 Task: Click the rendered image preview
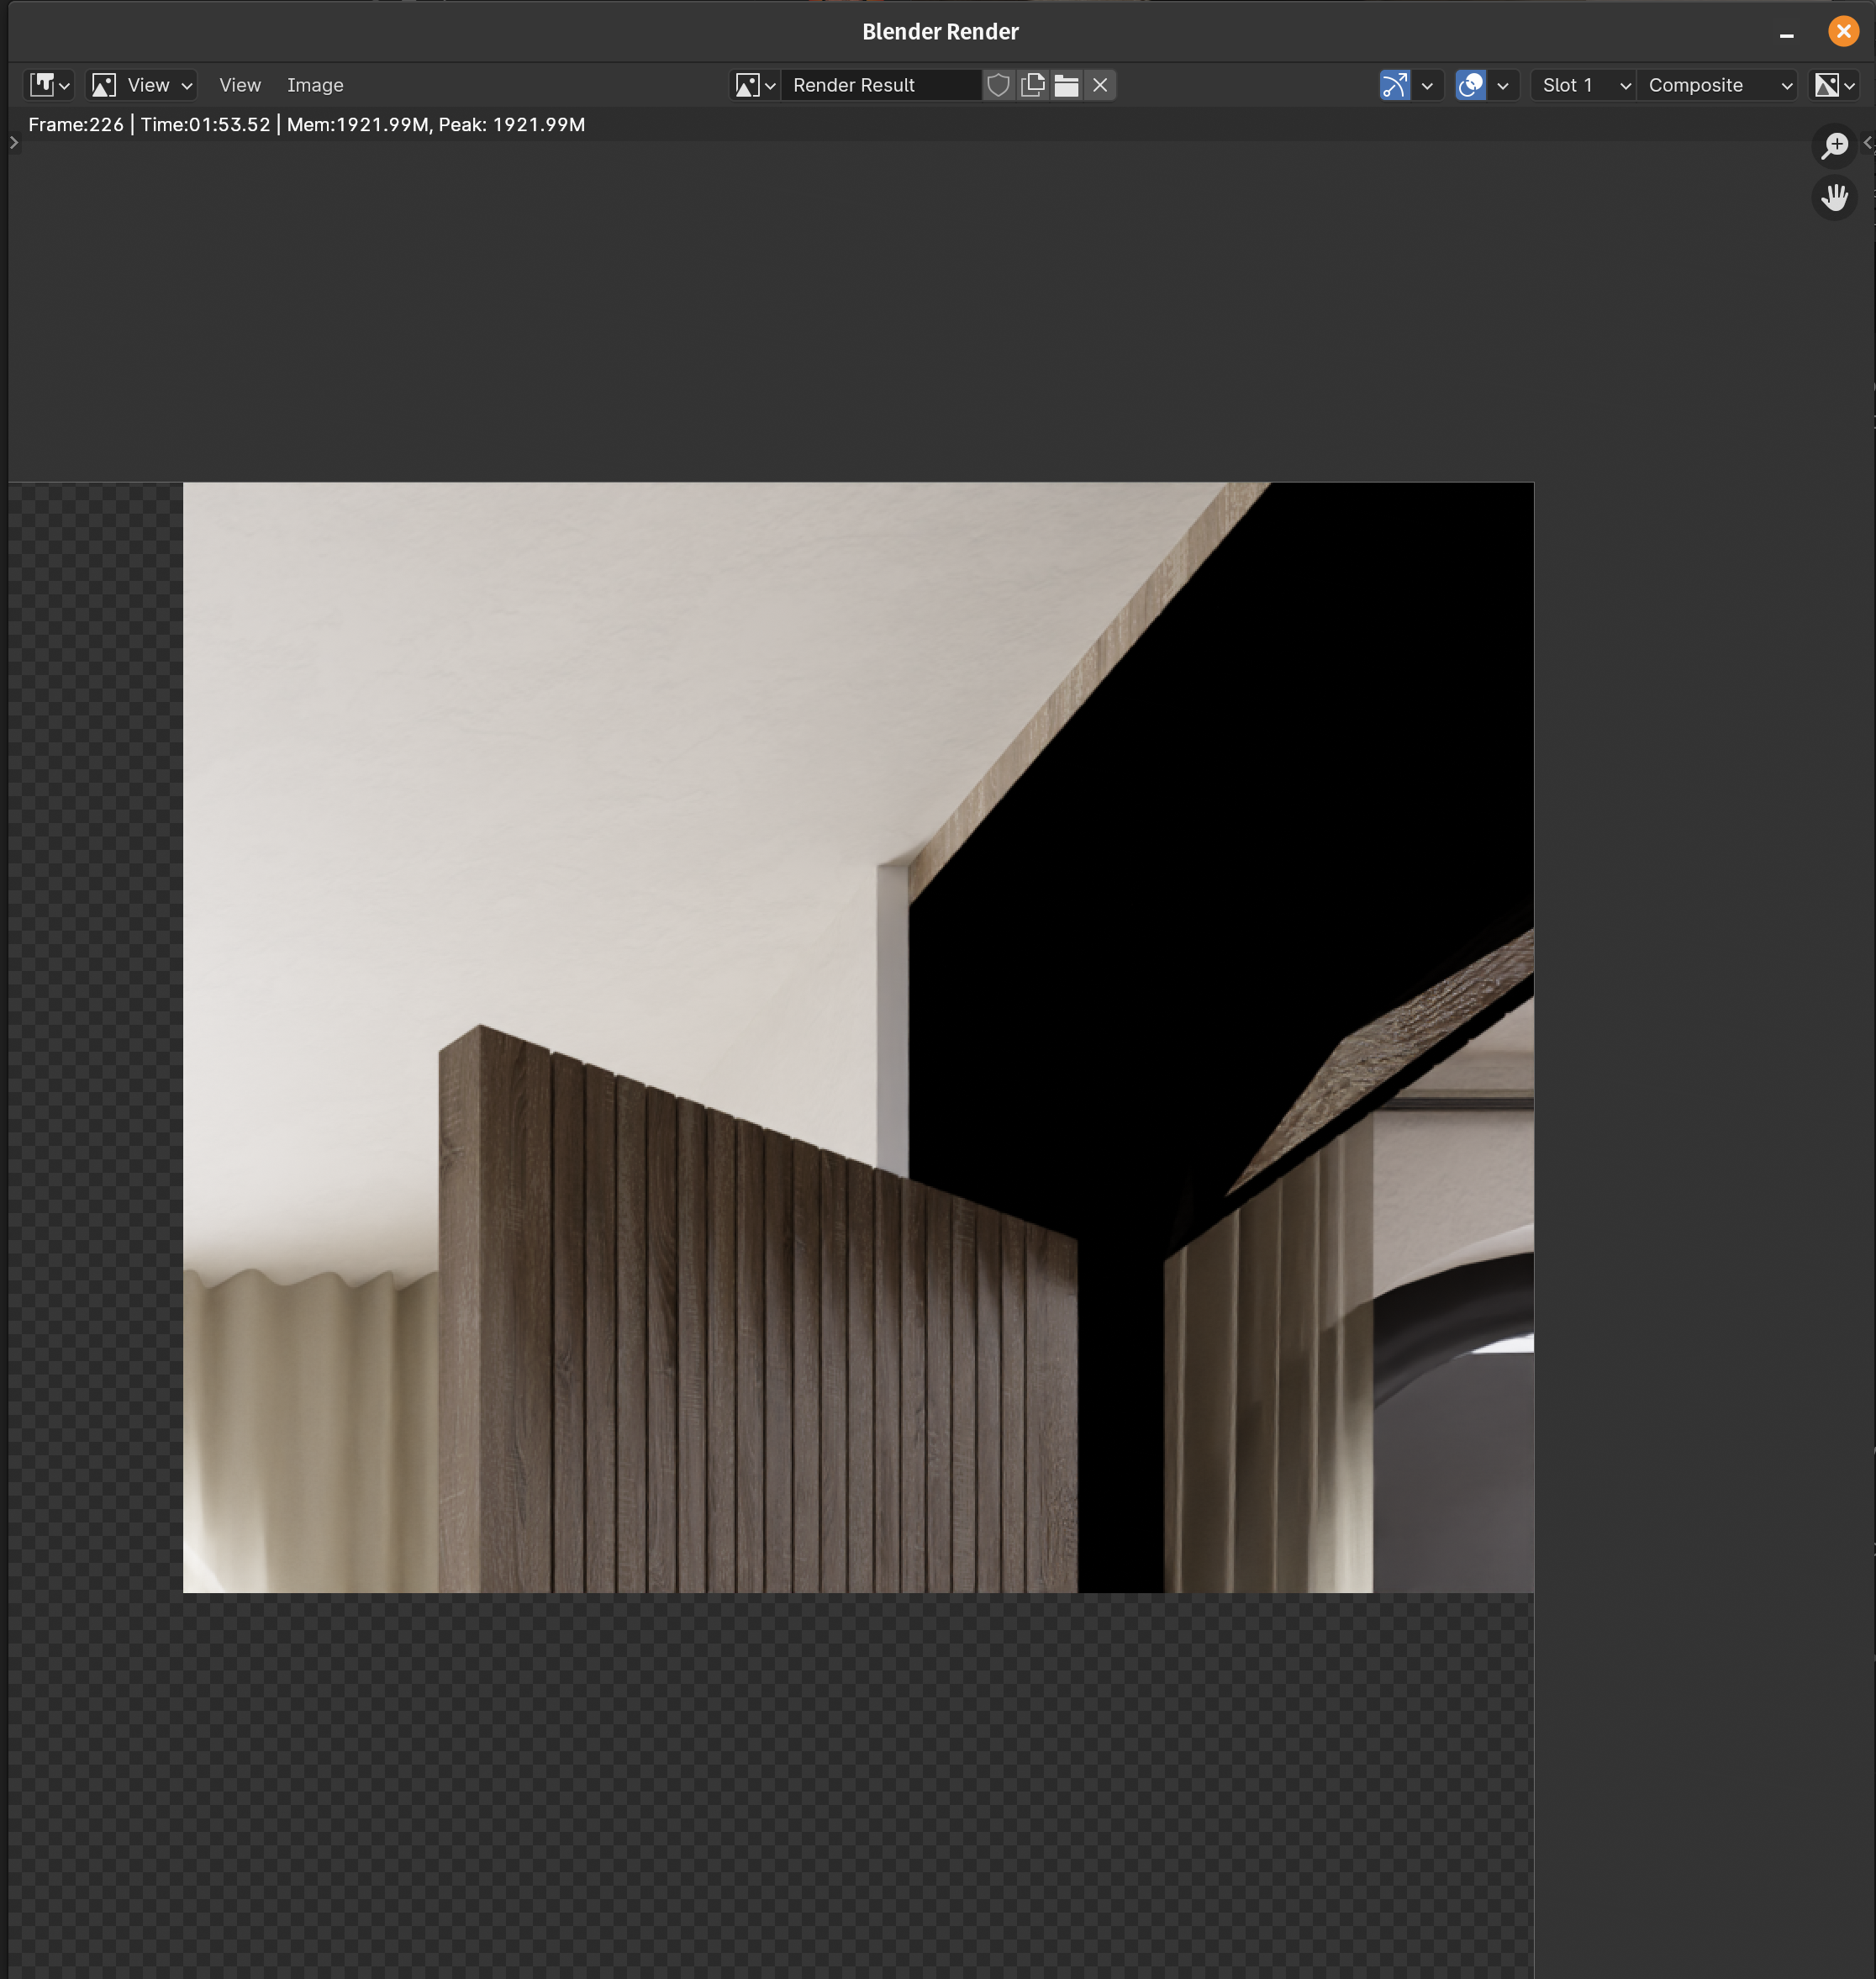click(858, 1037)
